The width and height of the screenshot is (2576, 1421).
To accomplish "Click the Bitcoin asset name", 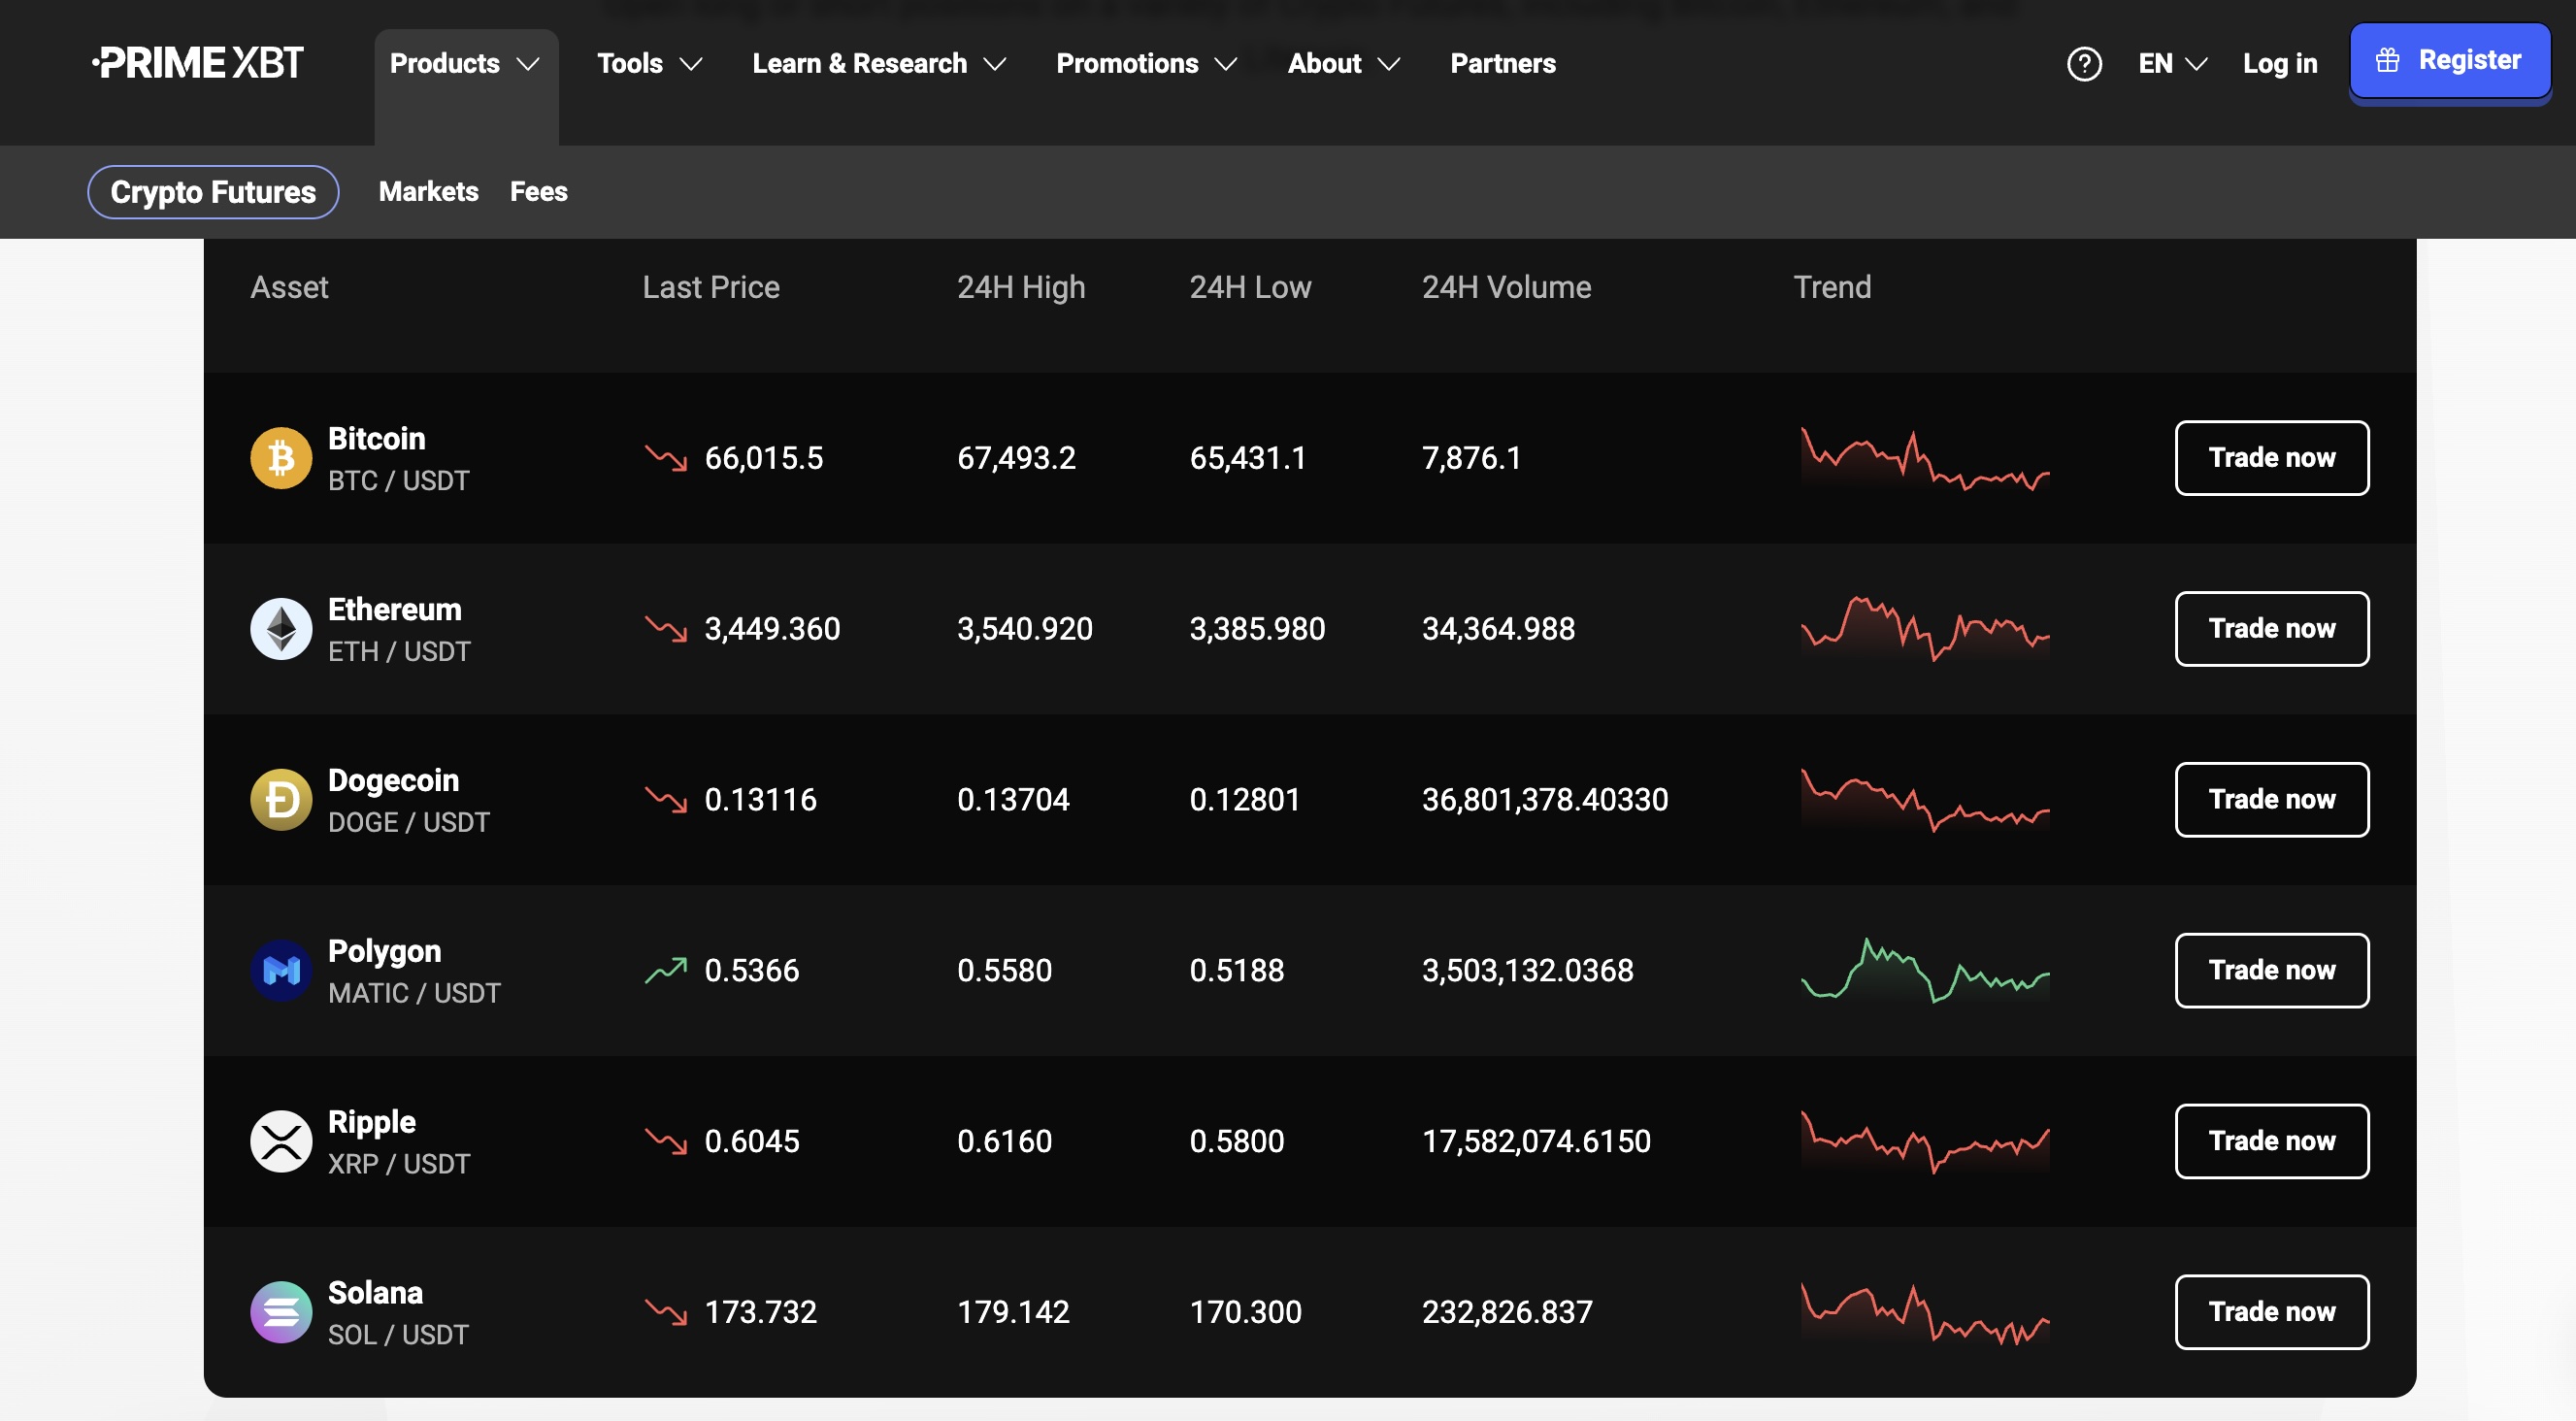I will pyautogui.click(x=377, y=439).
